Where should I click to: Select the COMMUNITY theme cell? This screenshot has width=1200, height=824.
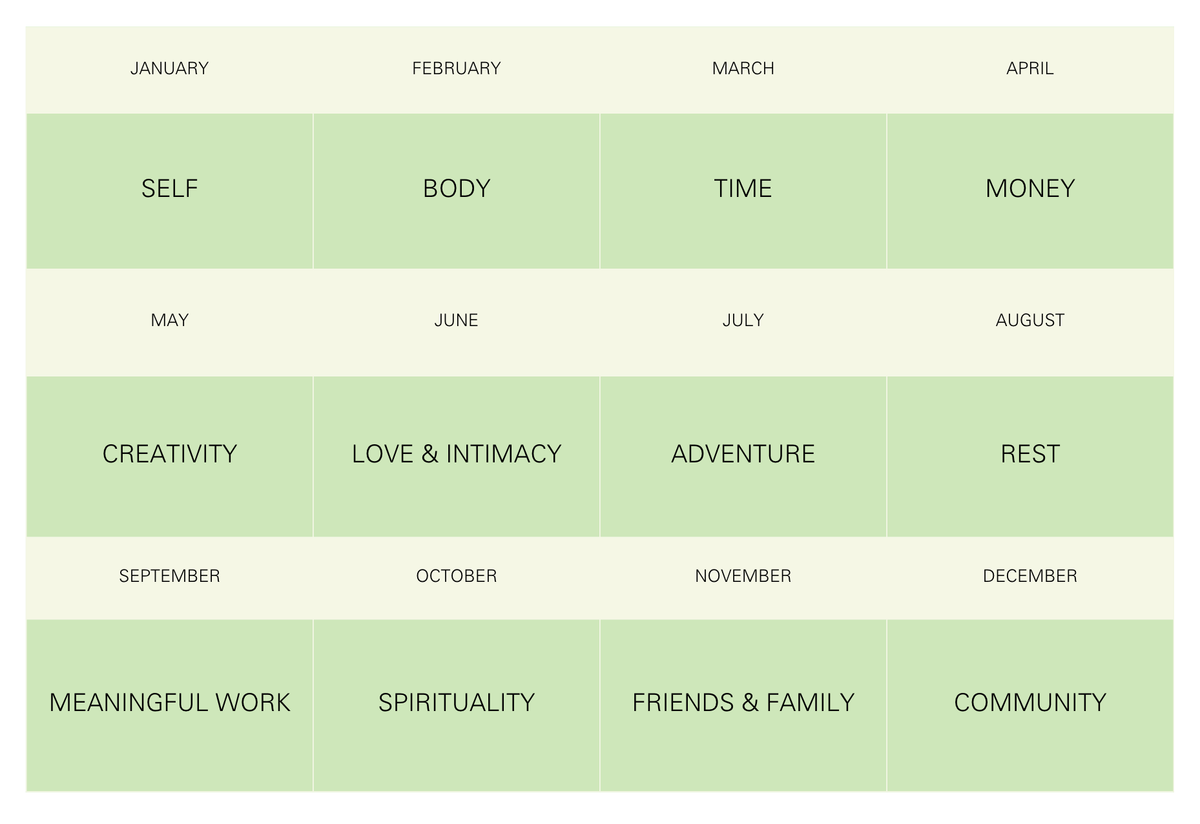point(1030,703)
